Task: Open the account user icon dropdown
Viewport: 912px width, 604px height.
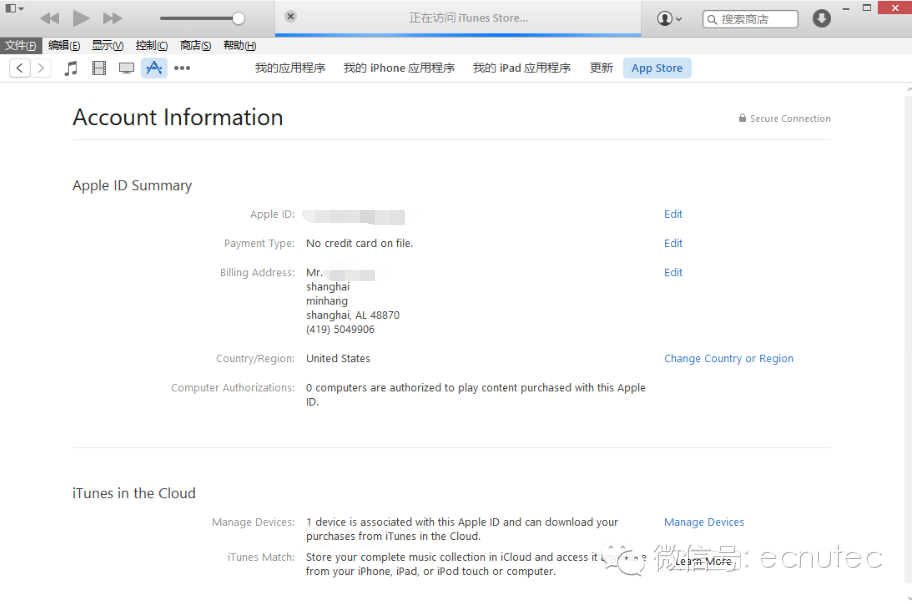Action: point(669,19)
